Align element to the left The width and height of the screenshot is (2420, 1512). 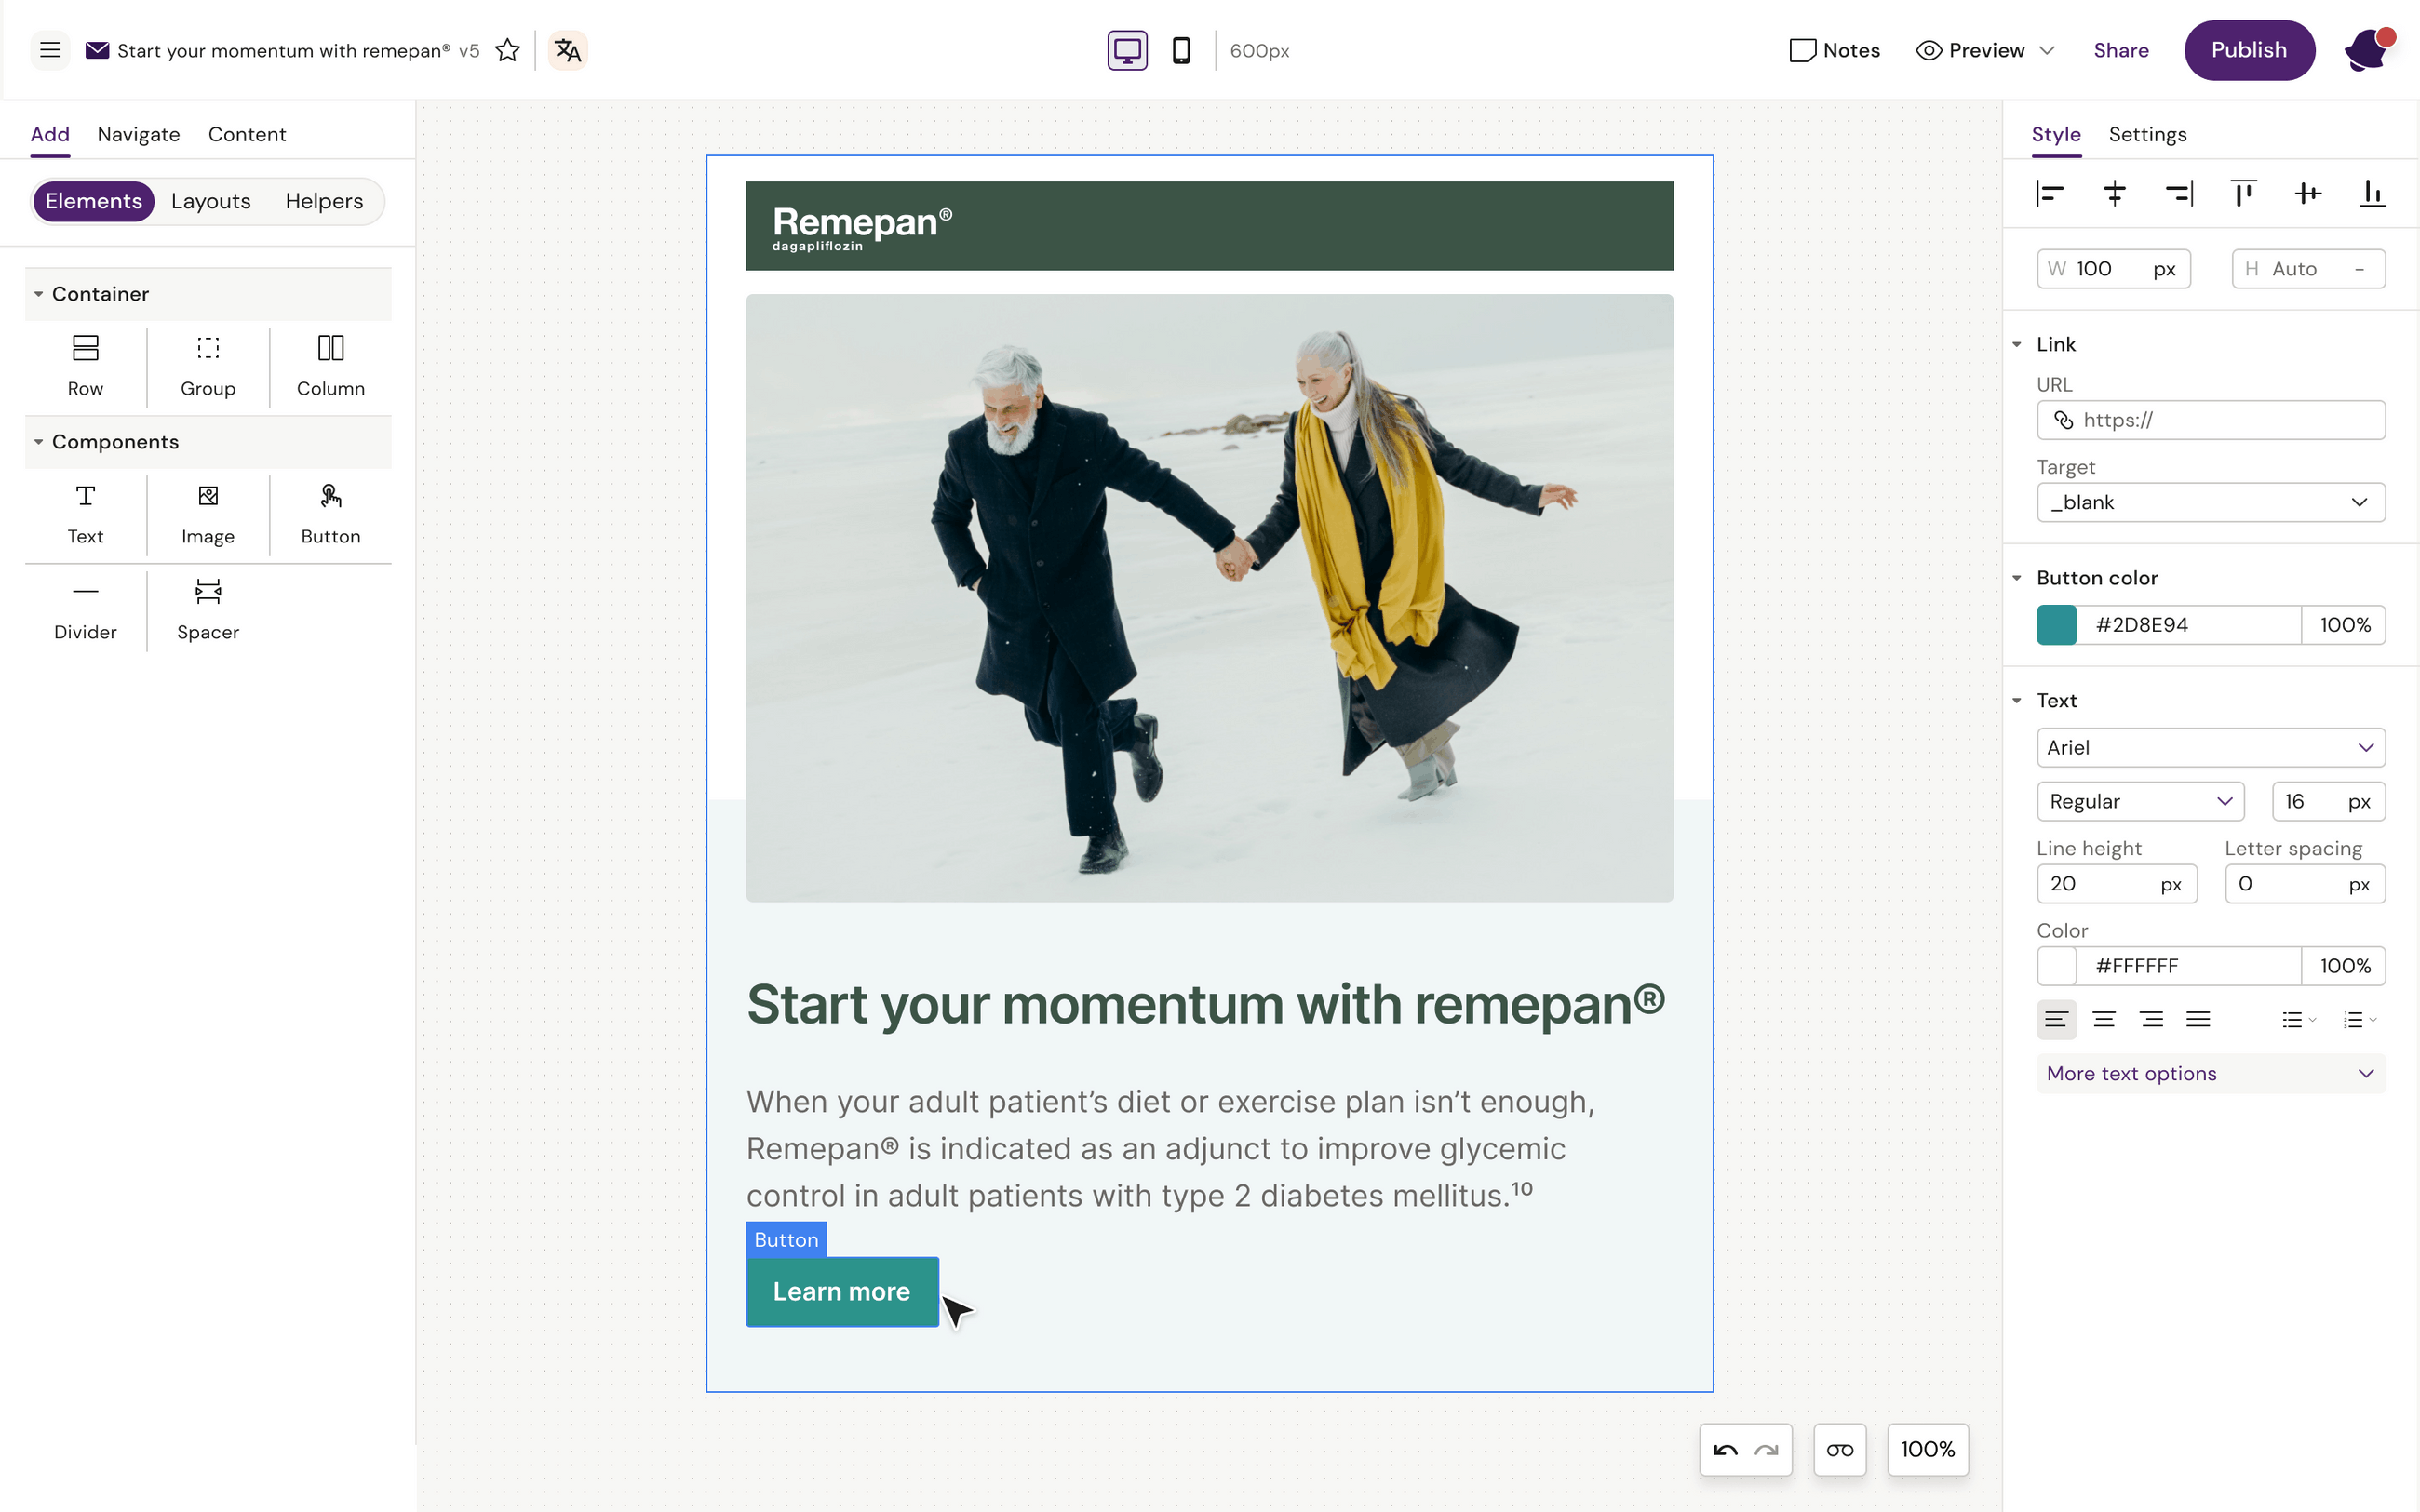point(2050,193)
